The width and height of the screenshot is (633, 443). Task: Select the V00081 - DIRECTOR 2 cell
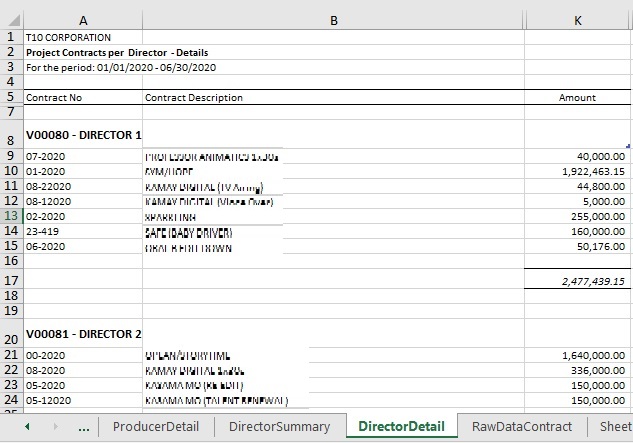(82, 333)
